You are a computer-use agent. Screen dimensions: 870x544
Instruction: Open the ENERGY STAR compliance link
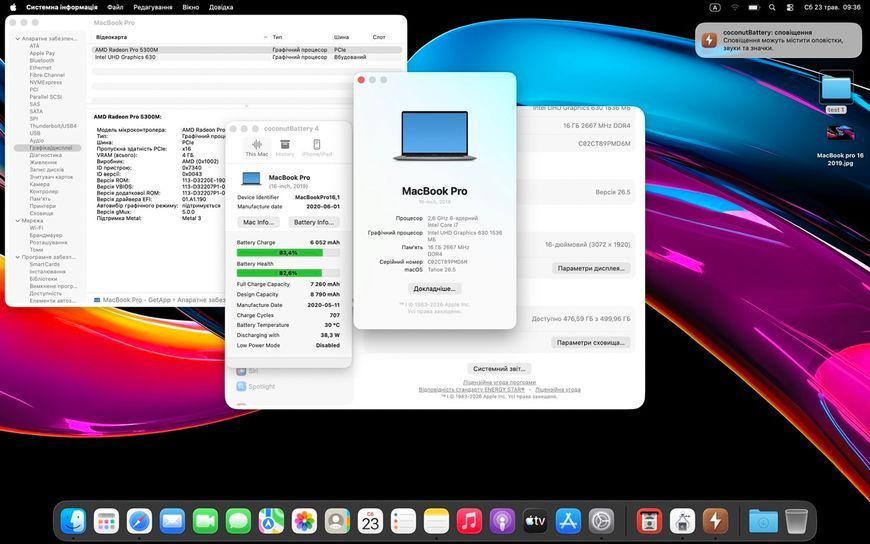click(x=472, y=390)
